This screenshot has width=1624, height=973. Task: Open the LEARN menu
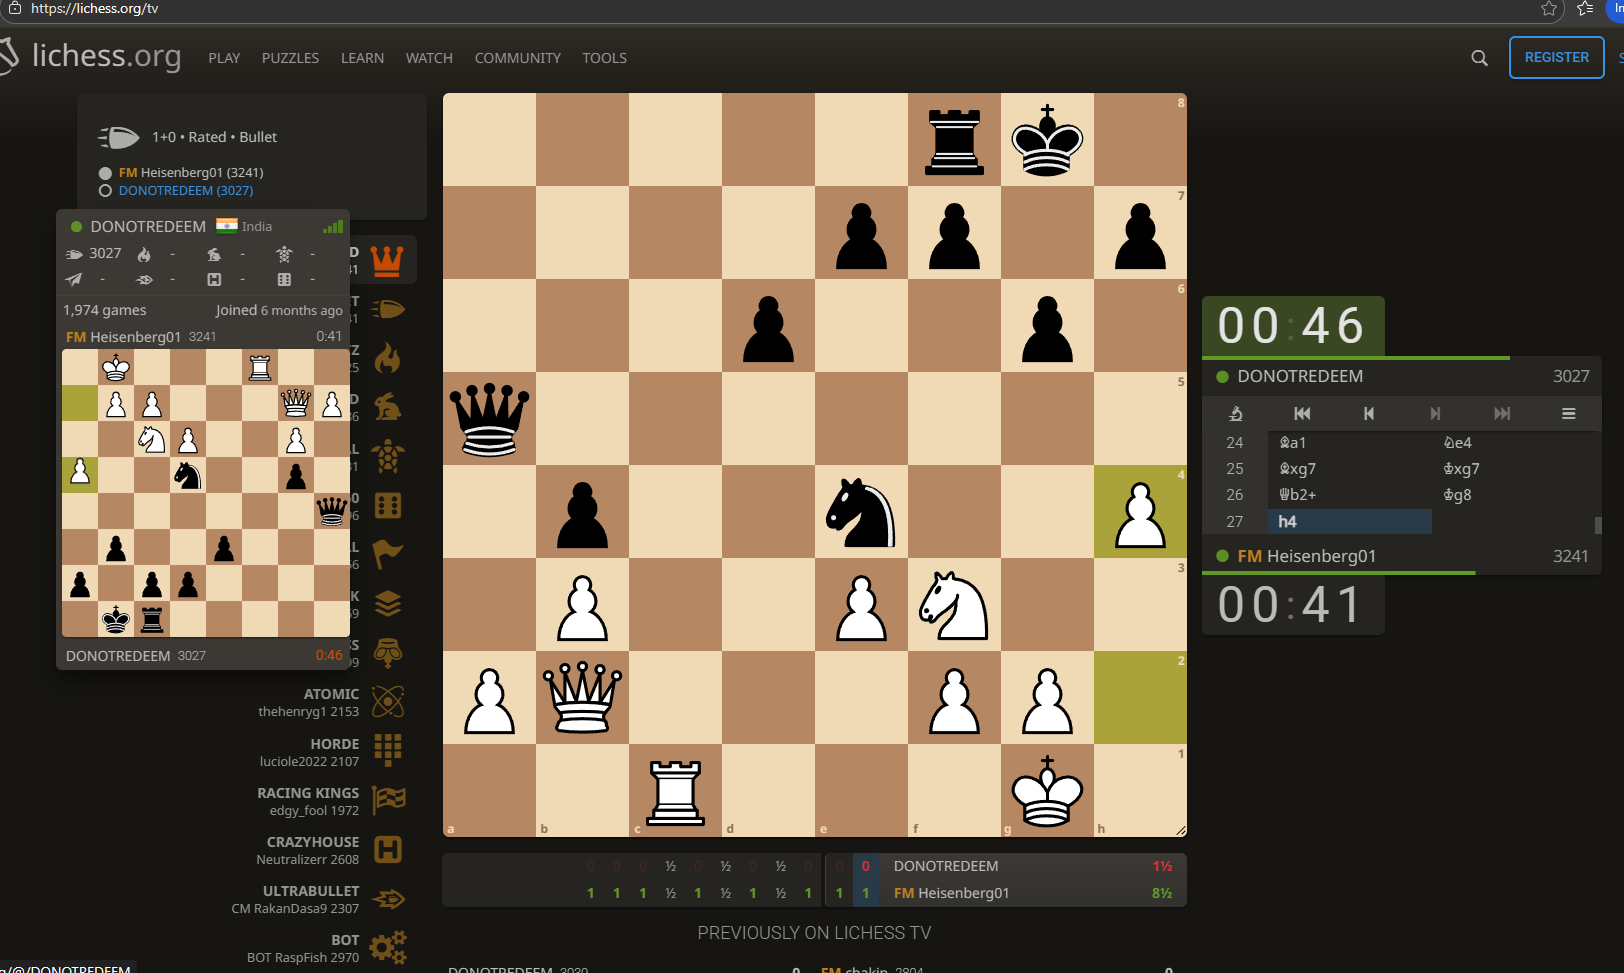pyautogui.click(x=362, y=58)
